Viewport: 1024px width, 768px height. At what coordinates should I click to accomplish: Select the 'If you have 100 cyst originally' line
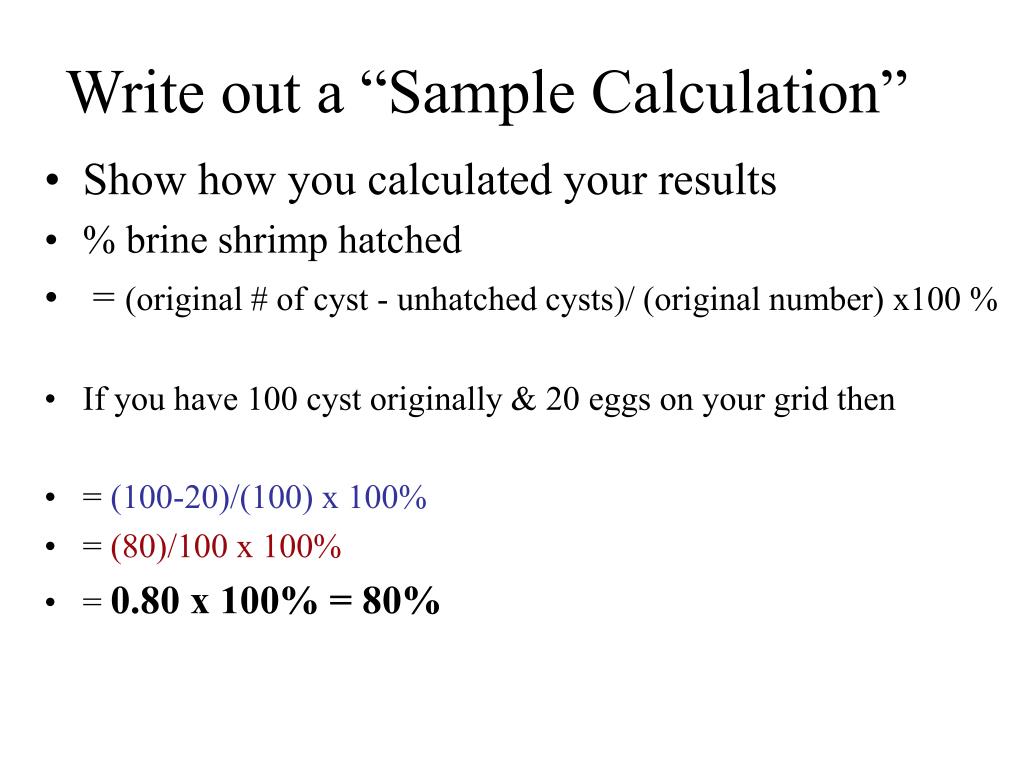coord(488,400)
